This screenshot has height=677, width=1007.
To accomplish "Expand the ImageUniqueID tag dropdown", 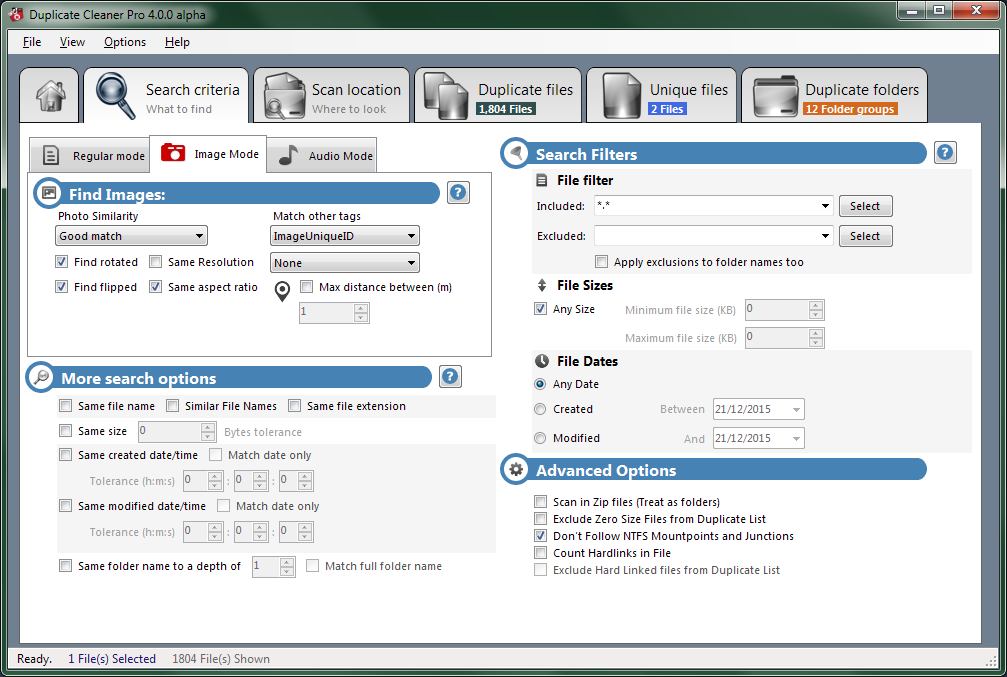I will [345, 236].
